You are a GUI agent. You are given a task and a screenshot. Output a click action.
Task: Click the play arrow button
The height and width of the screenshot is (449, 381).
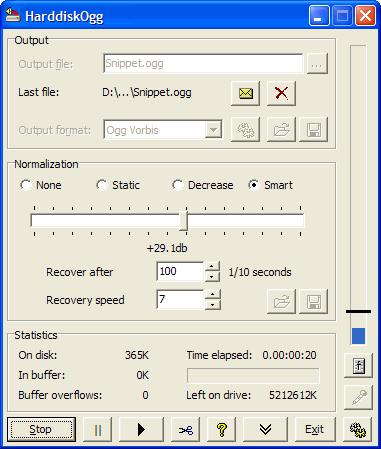141,430
